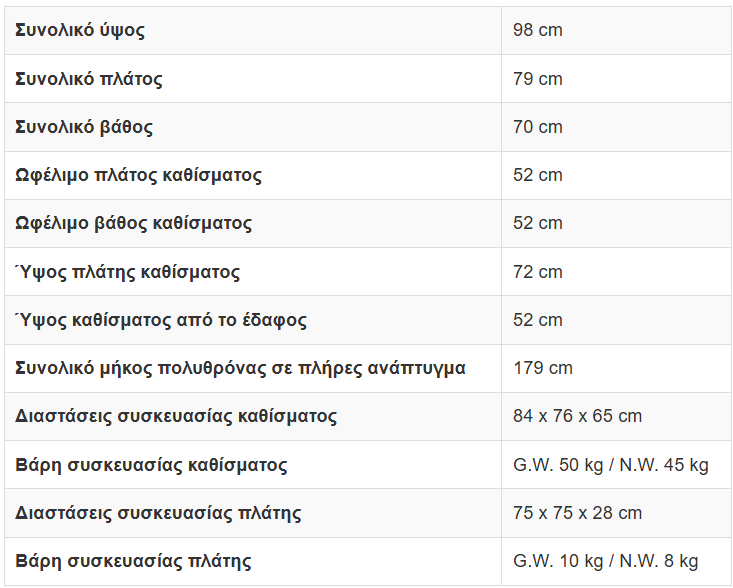
Task: Click the 'Ωφέλιμο βάθος καθίσματος' label
Action: tap(134, 223)
